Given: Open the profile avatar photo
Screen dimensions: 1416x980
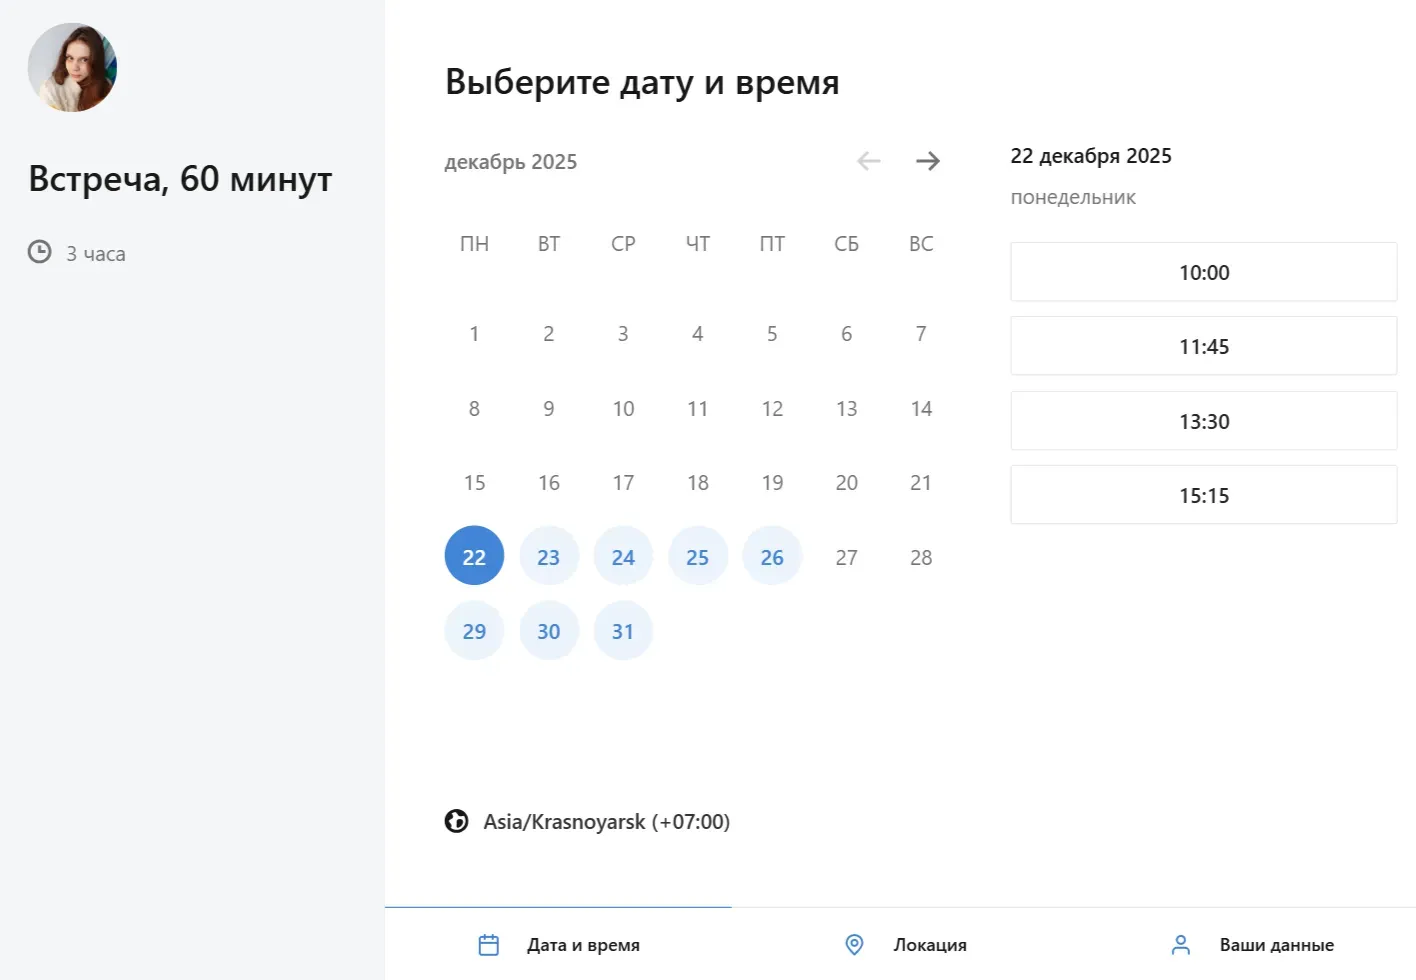Looking at the screenshot, I should (x=72, y=66).
